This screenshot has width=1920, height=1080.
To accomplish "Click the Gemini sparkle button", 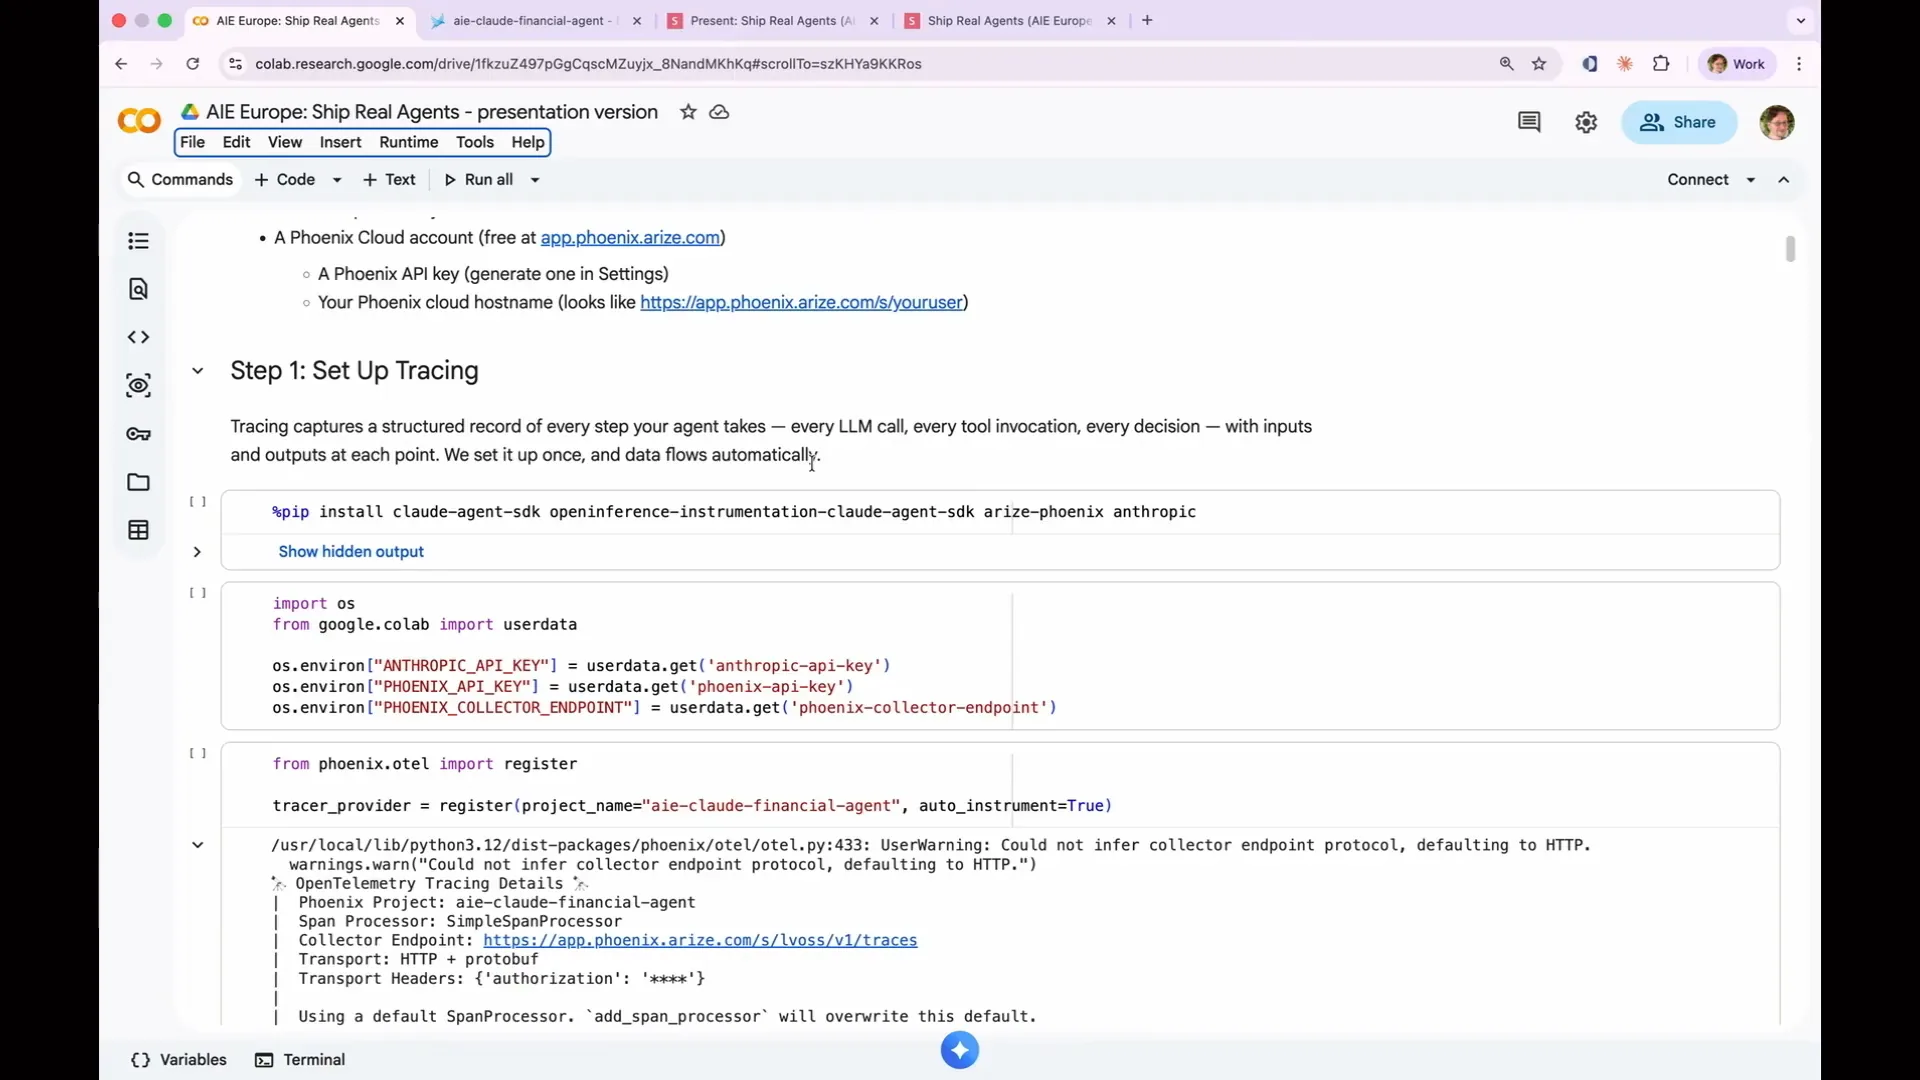I will pyautogui.click(x=960, y=1050).
